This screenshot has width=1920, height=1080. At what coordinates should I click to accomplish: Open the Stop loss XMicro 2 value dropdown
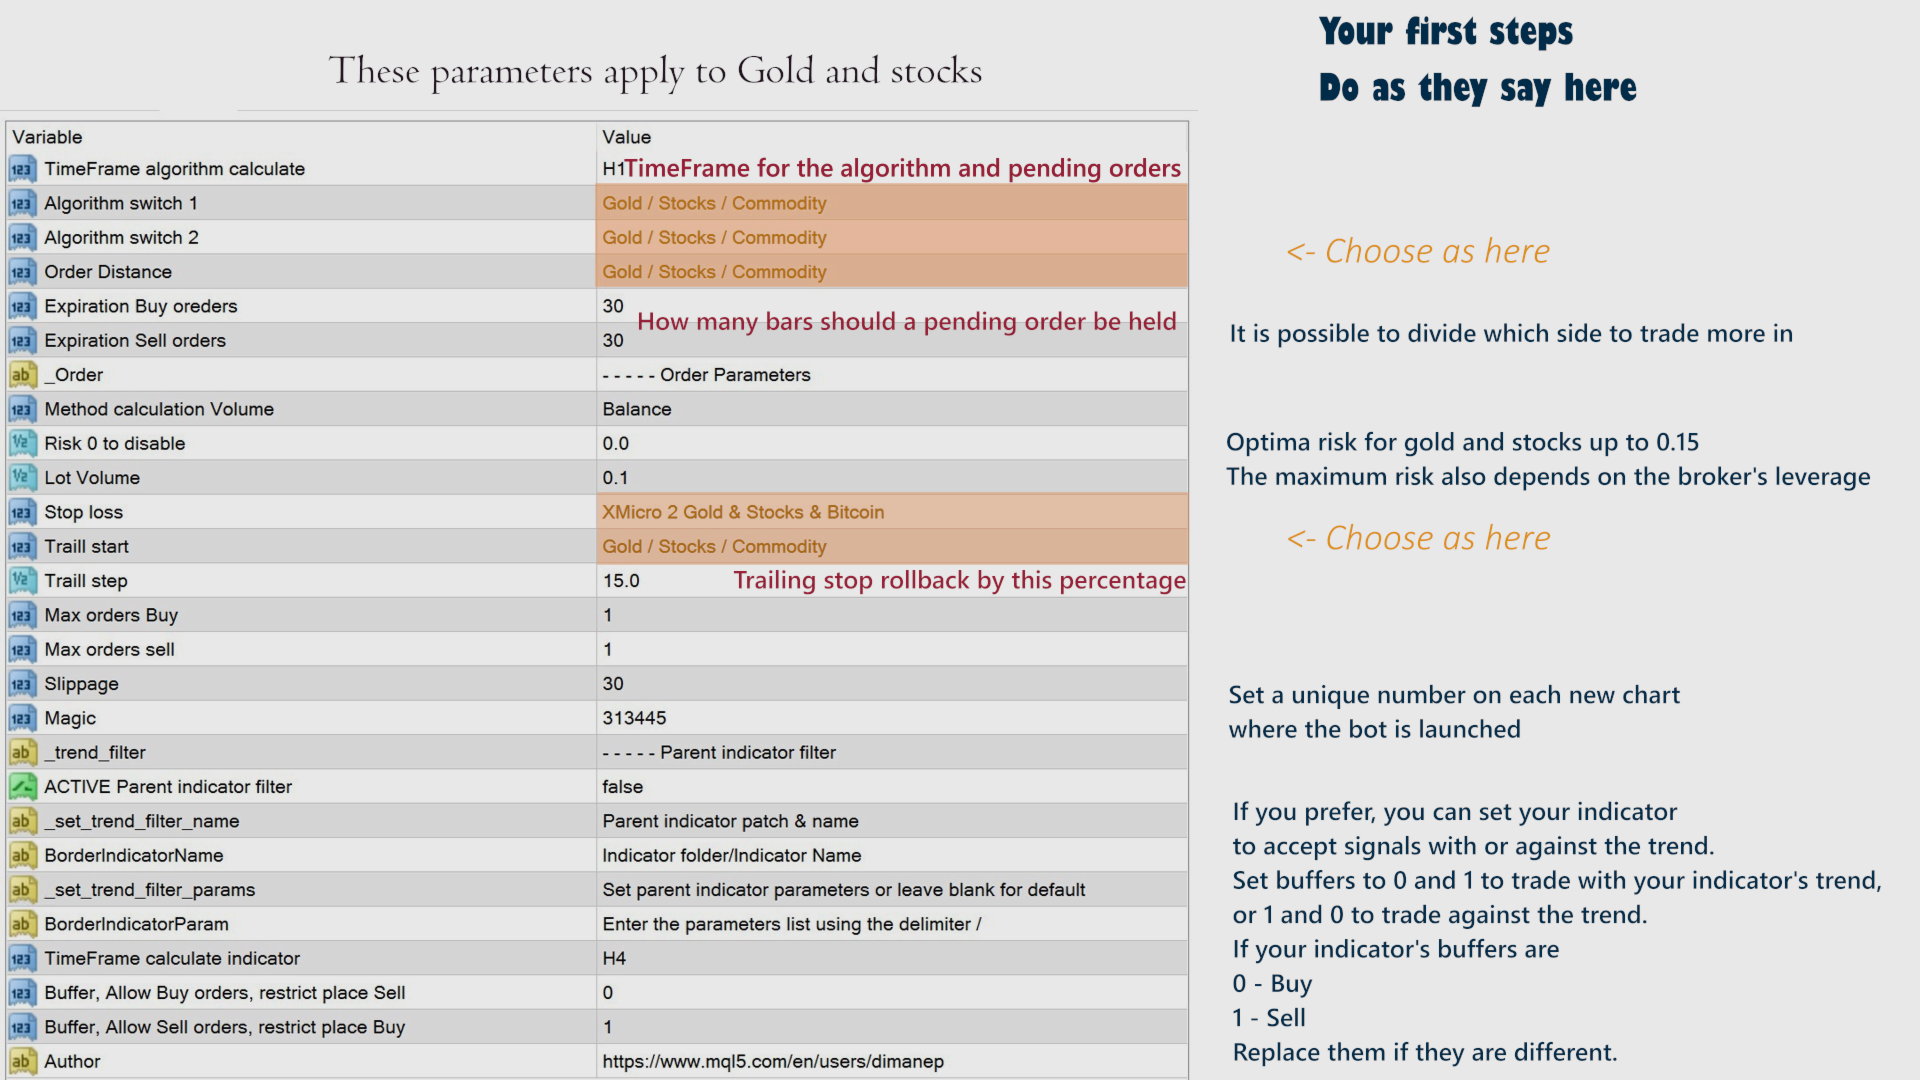pos(890,512)
